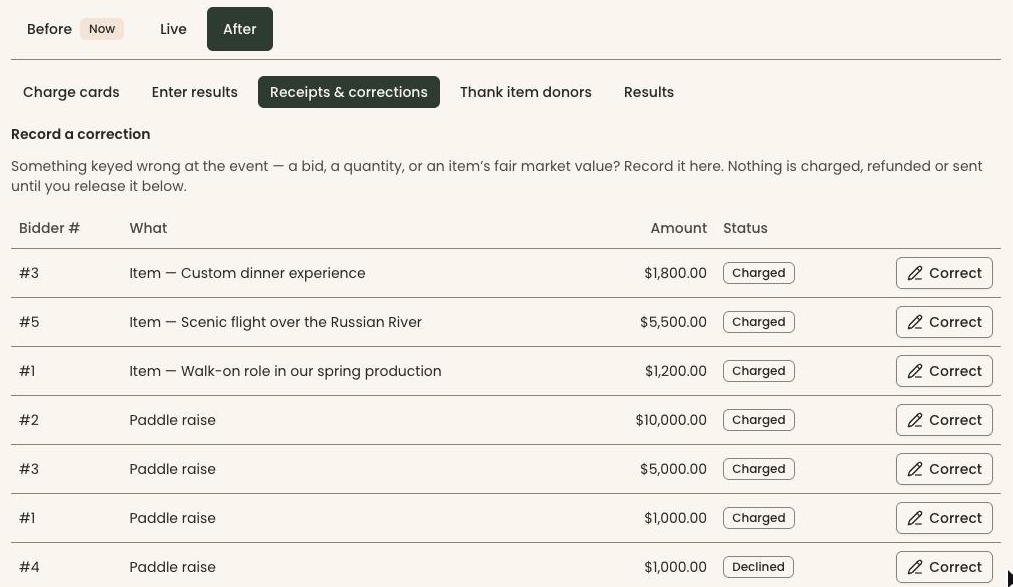Click the $5,500.00 amount
Image resolution: width=1013 pixels, height=587 pixels.
[x=673, y=322]
